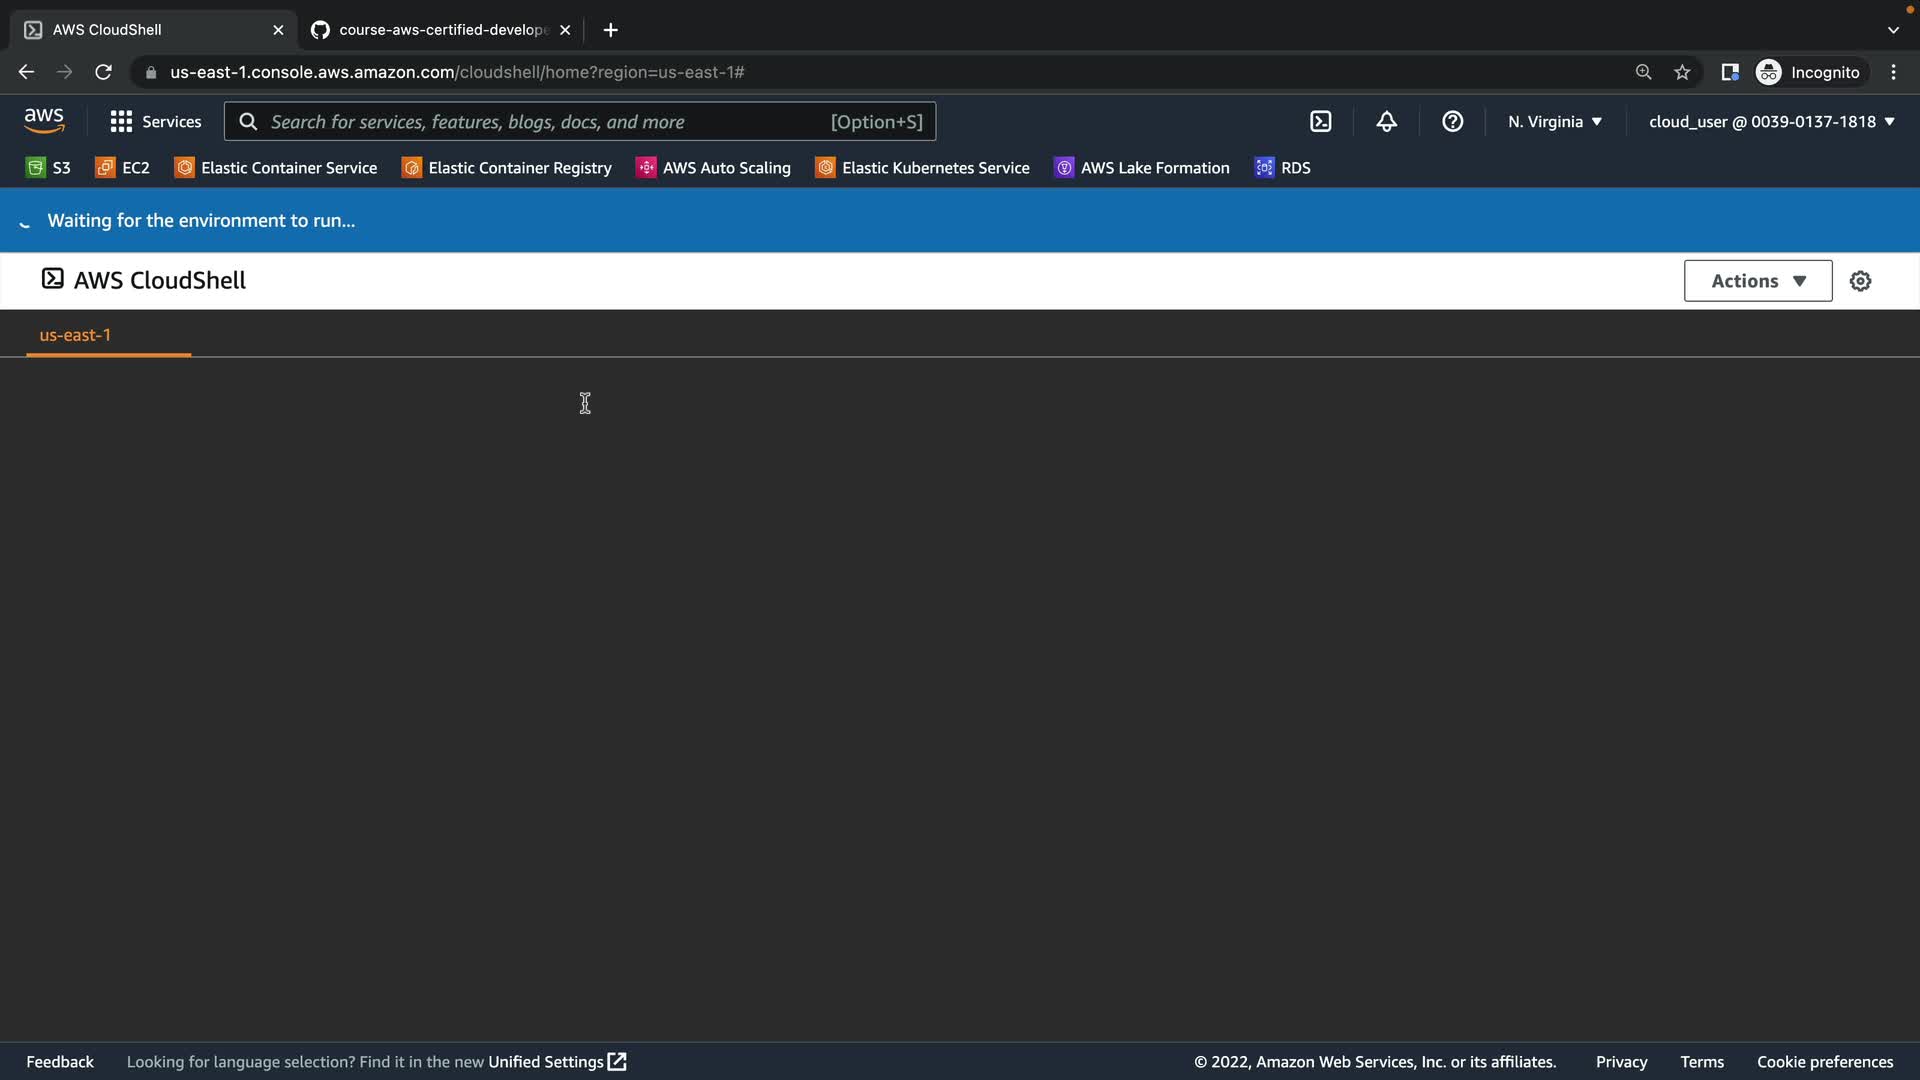Screen dimensions: 1920x1080
Task: Expand the Actions dropdown
Action: (x=1757, y=281)
